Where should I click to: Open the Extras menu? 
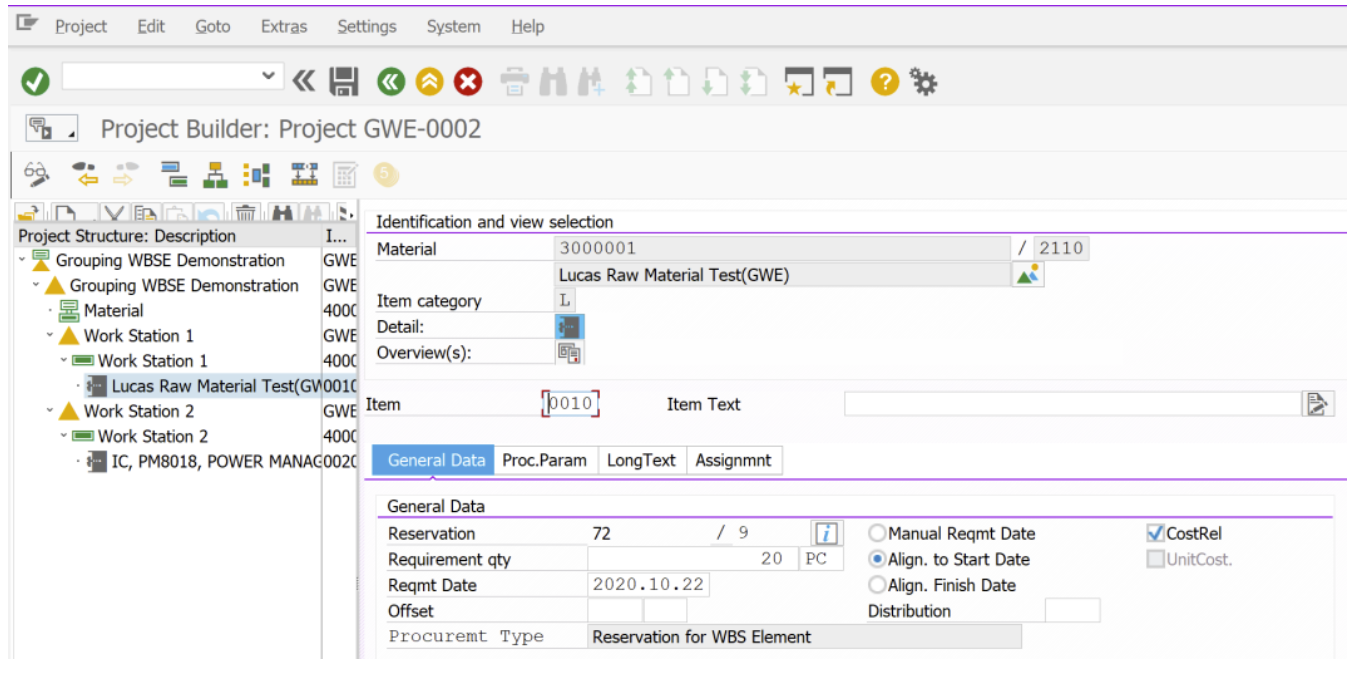tap(283, 27)
